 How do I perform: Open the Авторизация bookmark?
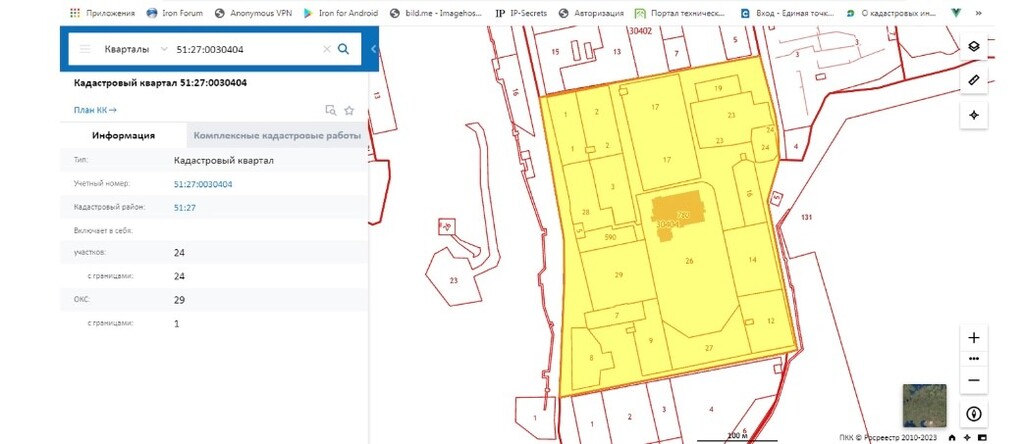point(592,12)
